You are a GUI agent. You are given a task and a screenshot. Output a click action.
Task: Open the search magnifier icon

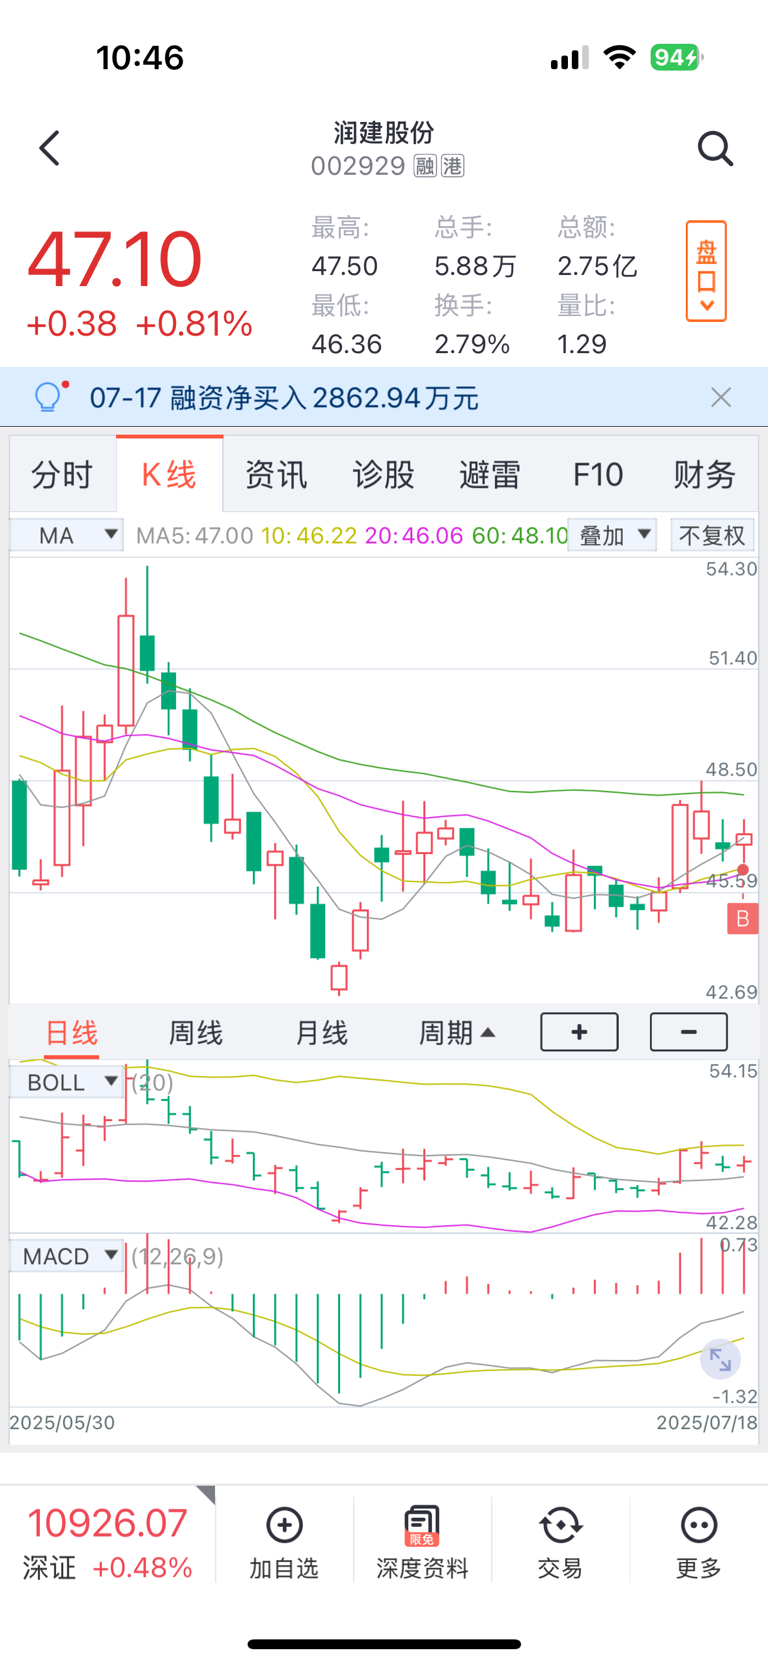tap(715, 149)
